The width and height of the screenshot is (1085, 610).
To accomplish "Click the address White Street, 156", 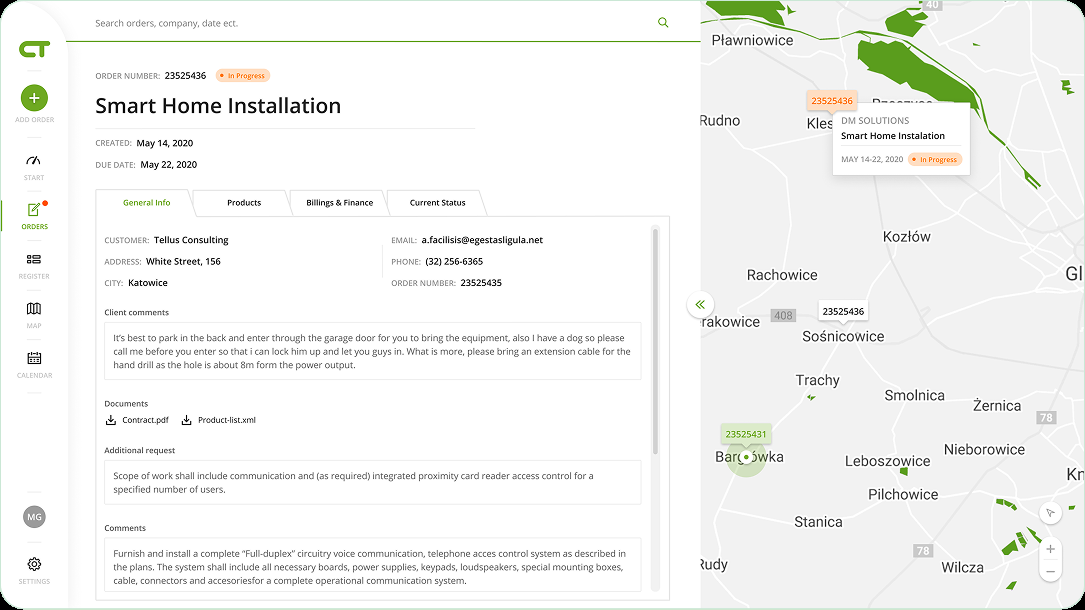I will pyautogui.click(x=183, y=261).
